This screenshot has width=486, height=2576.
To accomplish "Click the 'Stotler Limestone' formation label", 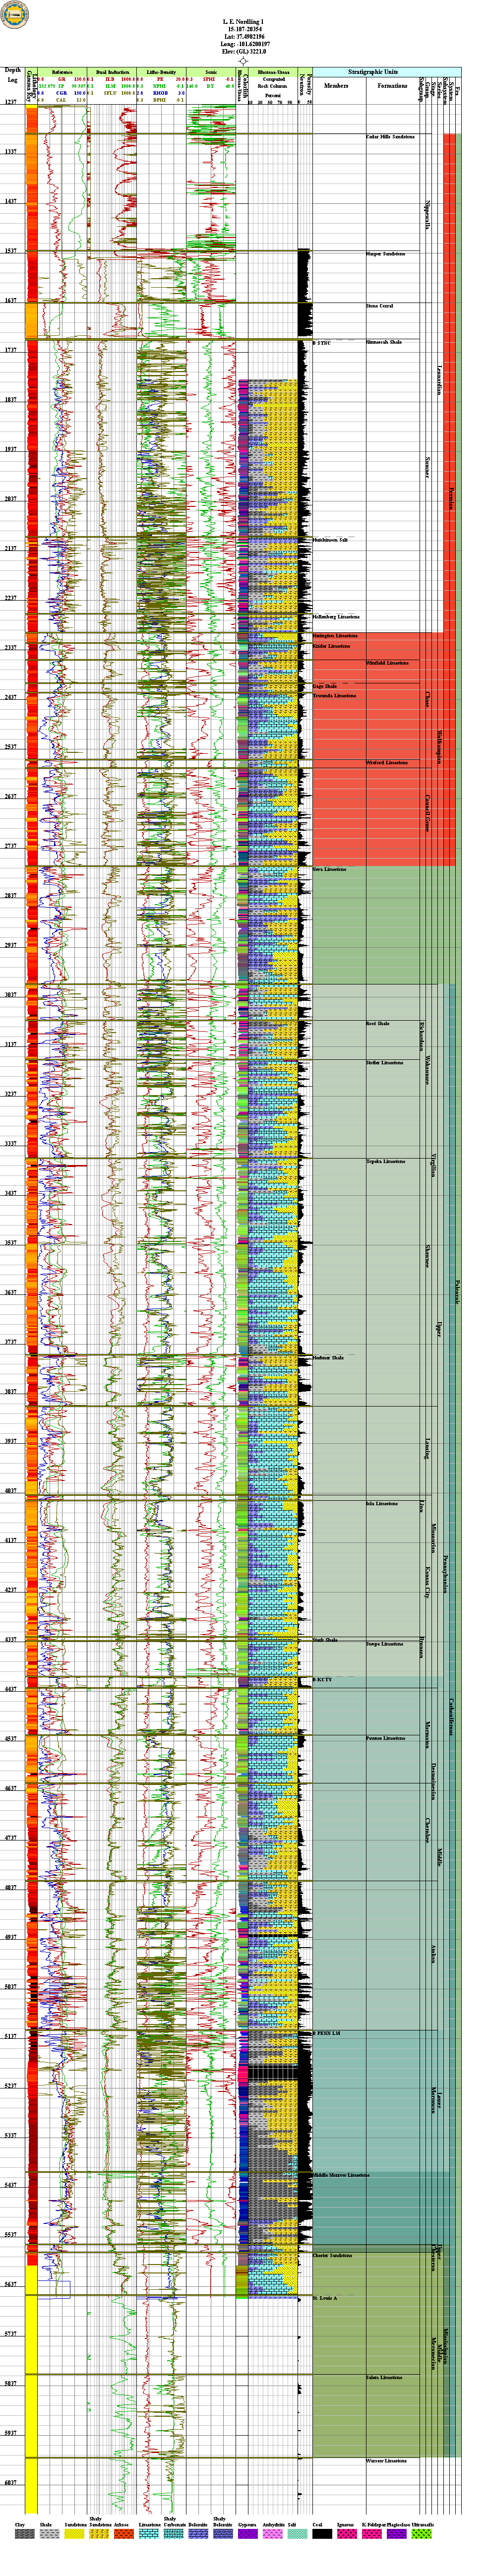I will (x=385, y=1062).
